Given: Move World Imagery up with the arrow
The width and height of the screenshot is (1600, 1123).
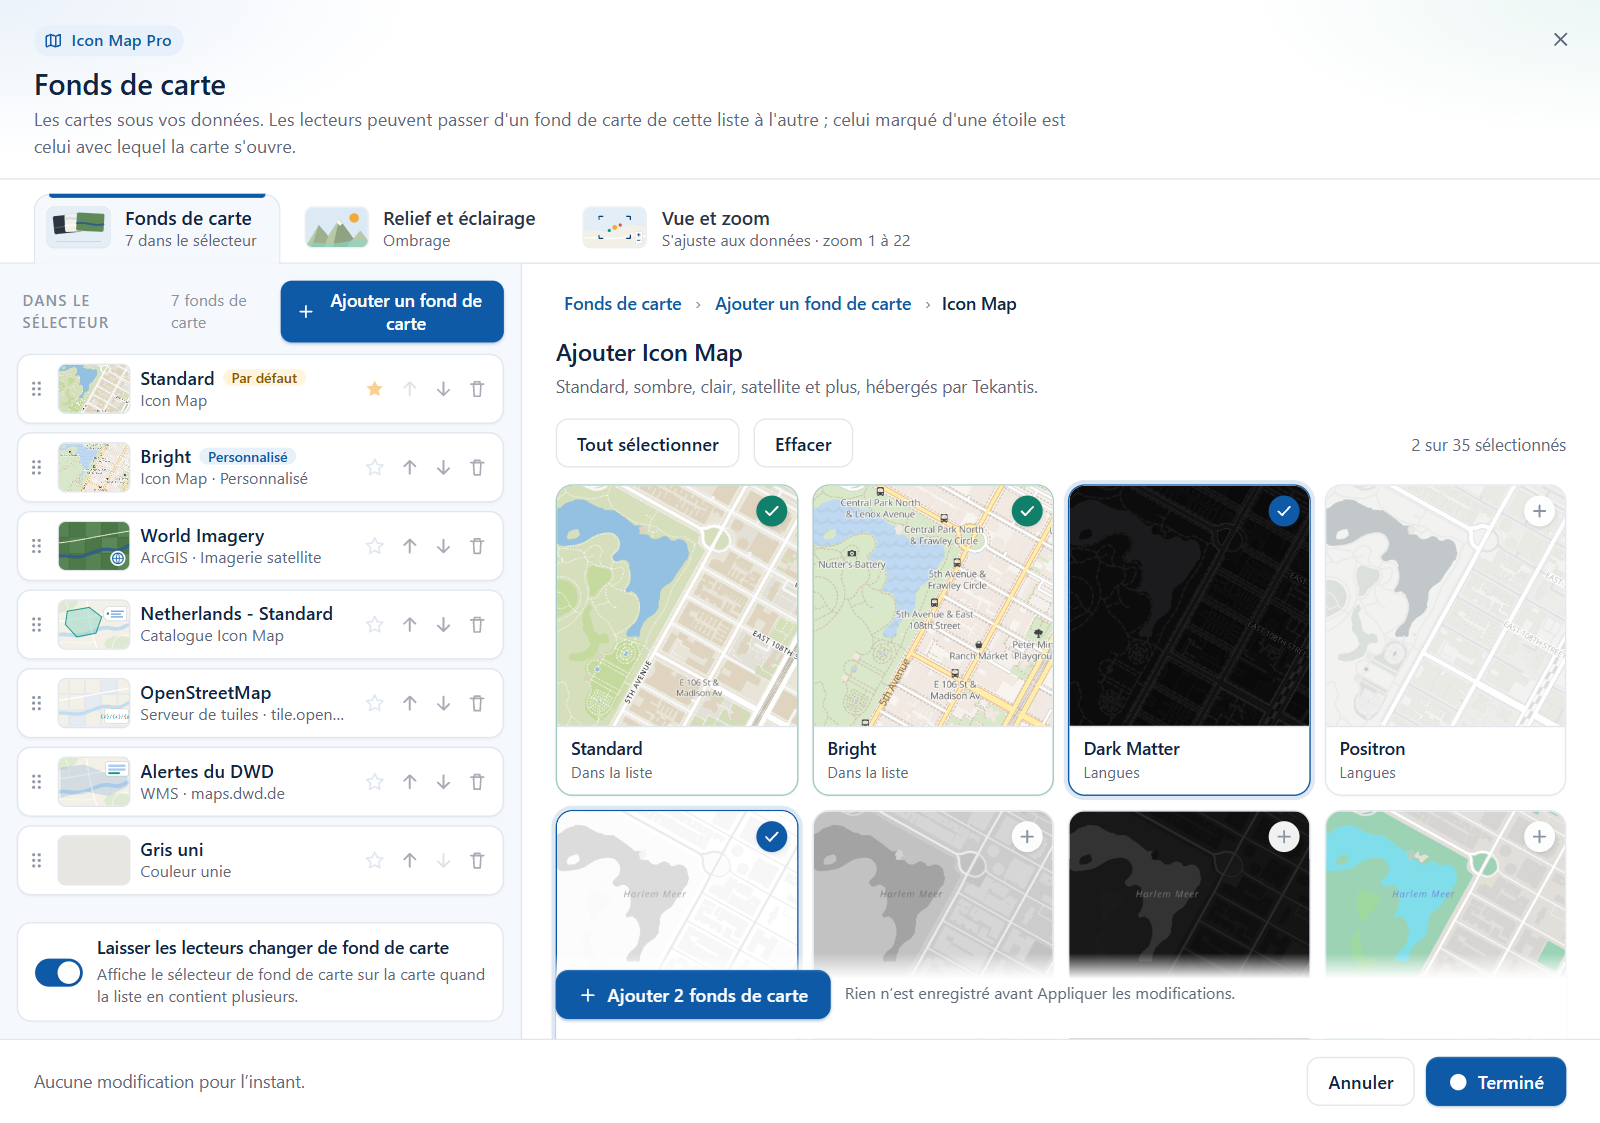Looking at the screenshot, I should point(410,546).
